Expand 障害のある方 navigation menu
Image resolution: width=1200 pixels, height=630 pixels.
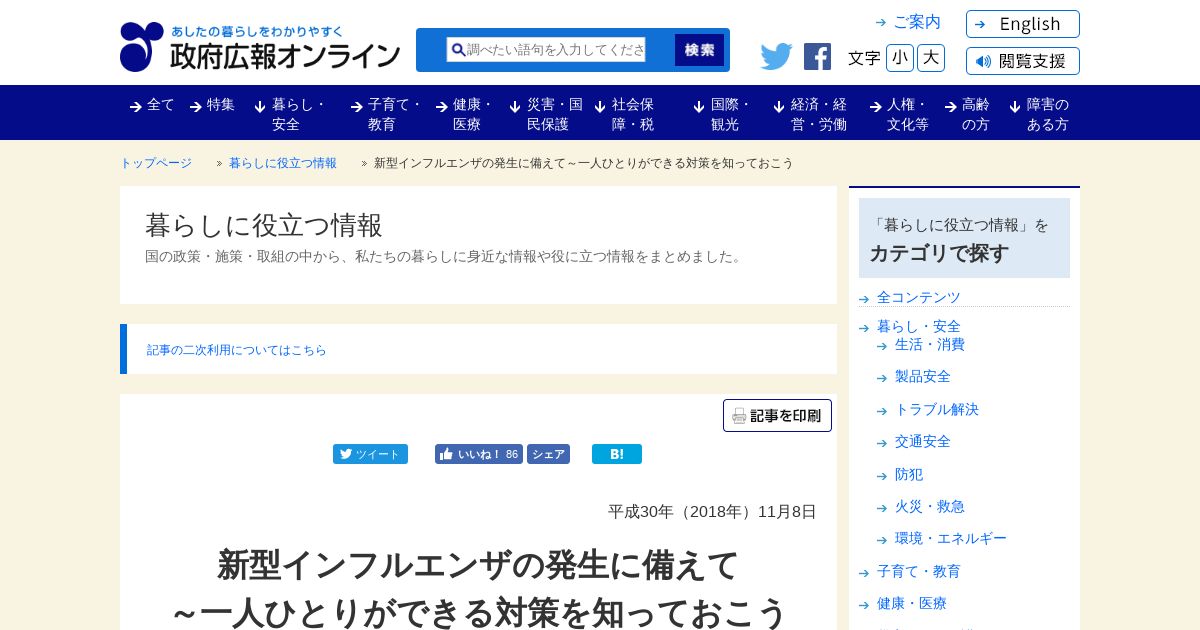1040,114
